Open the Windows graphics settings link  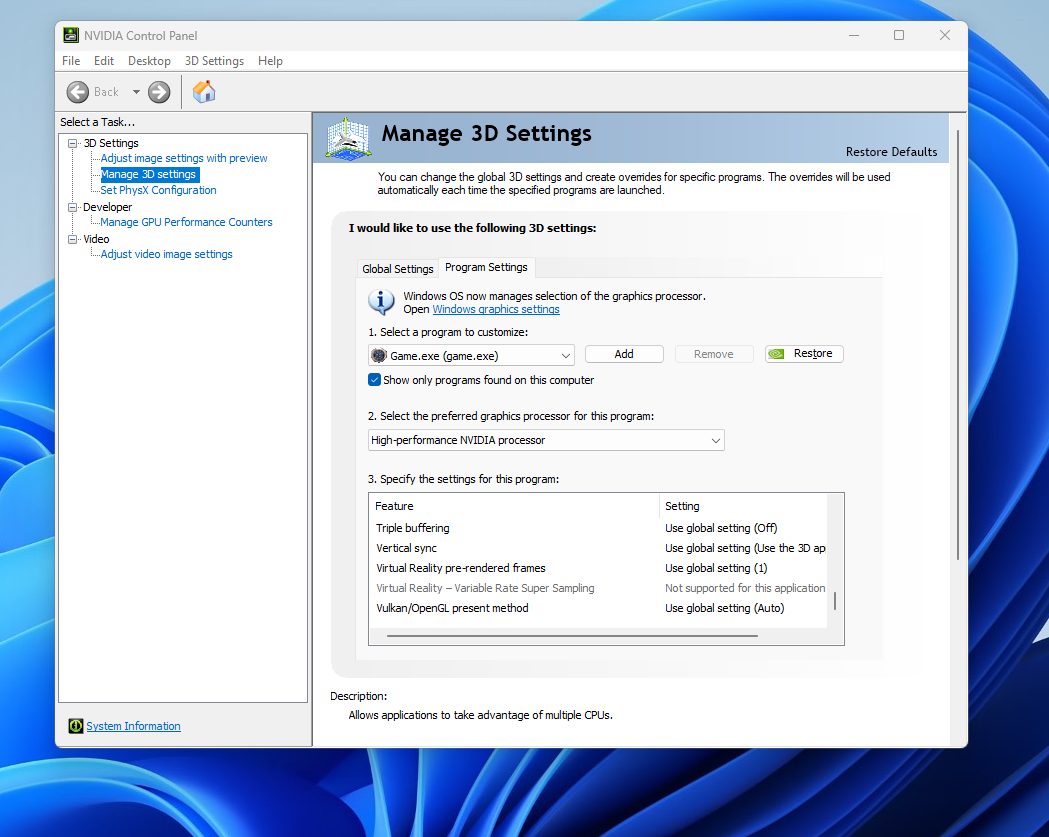tap(496, 309)
